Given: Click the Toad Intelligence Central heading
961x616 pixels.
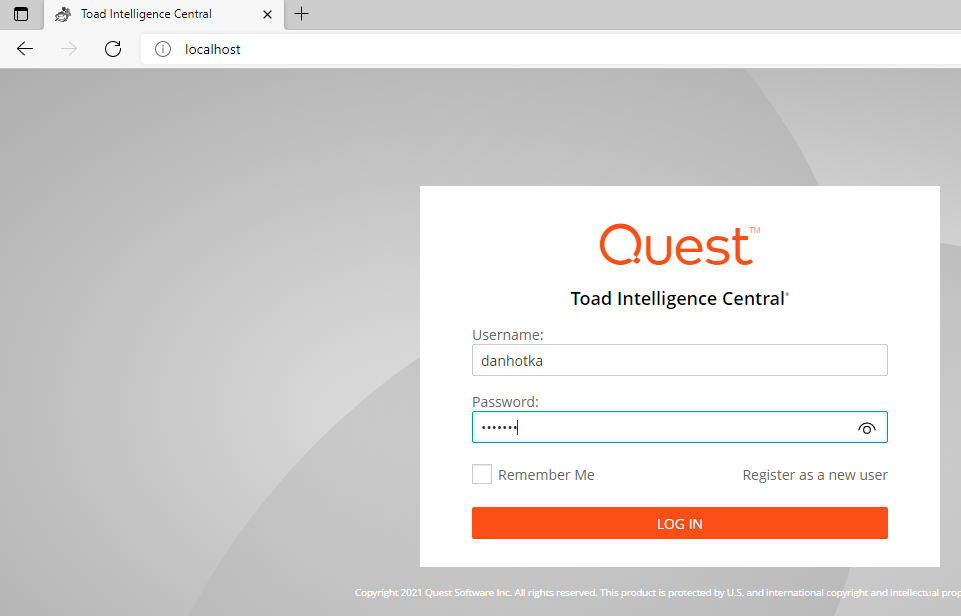Looking at the screenshot, I should (679, 298).
